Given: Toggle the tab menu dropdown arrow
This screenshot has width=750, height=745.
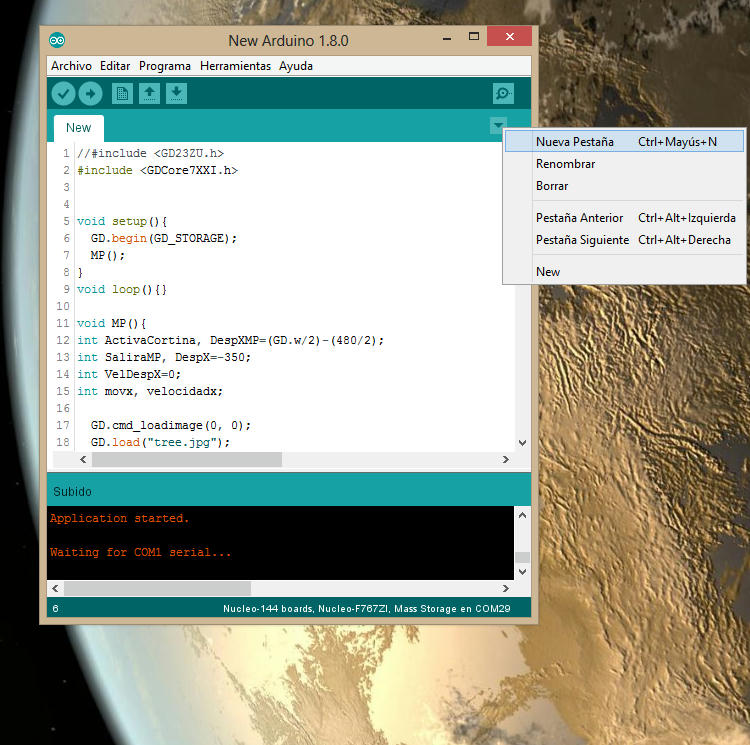Looking at the screenshot, I should coord(498,126).
